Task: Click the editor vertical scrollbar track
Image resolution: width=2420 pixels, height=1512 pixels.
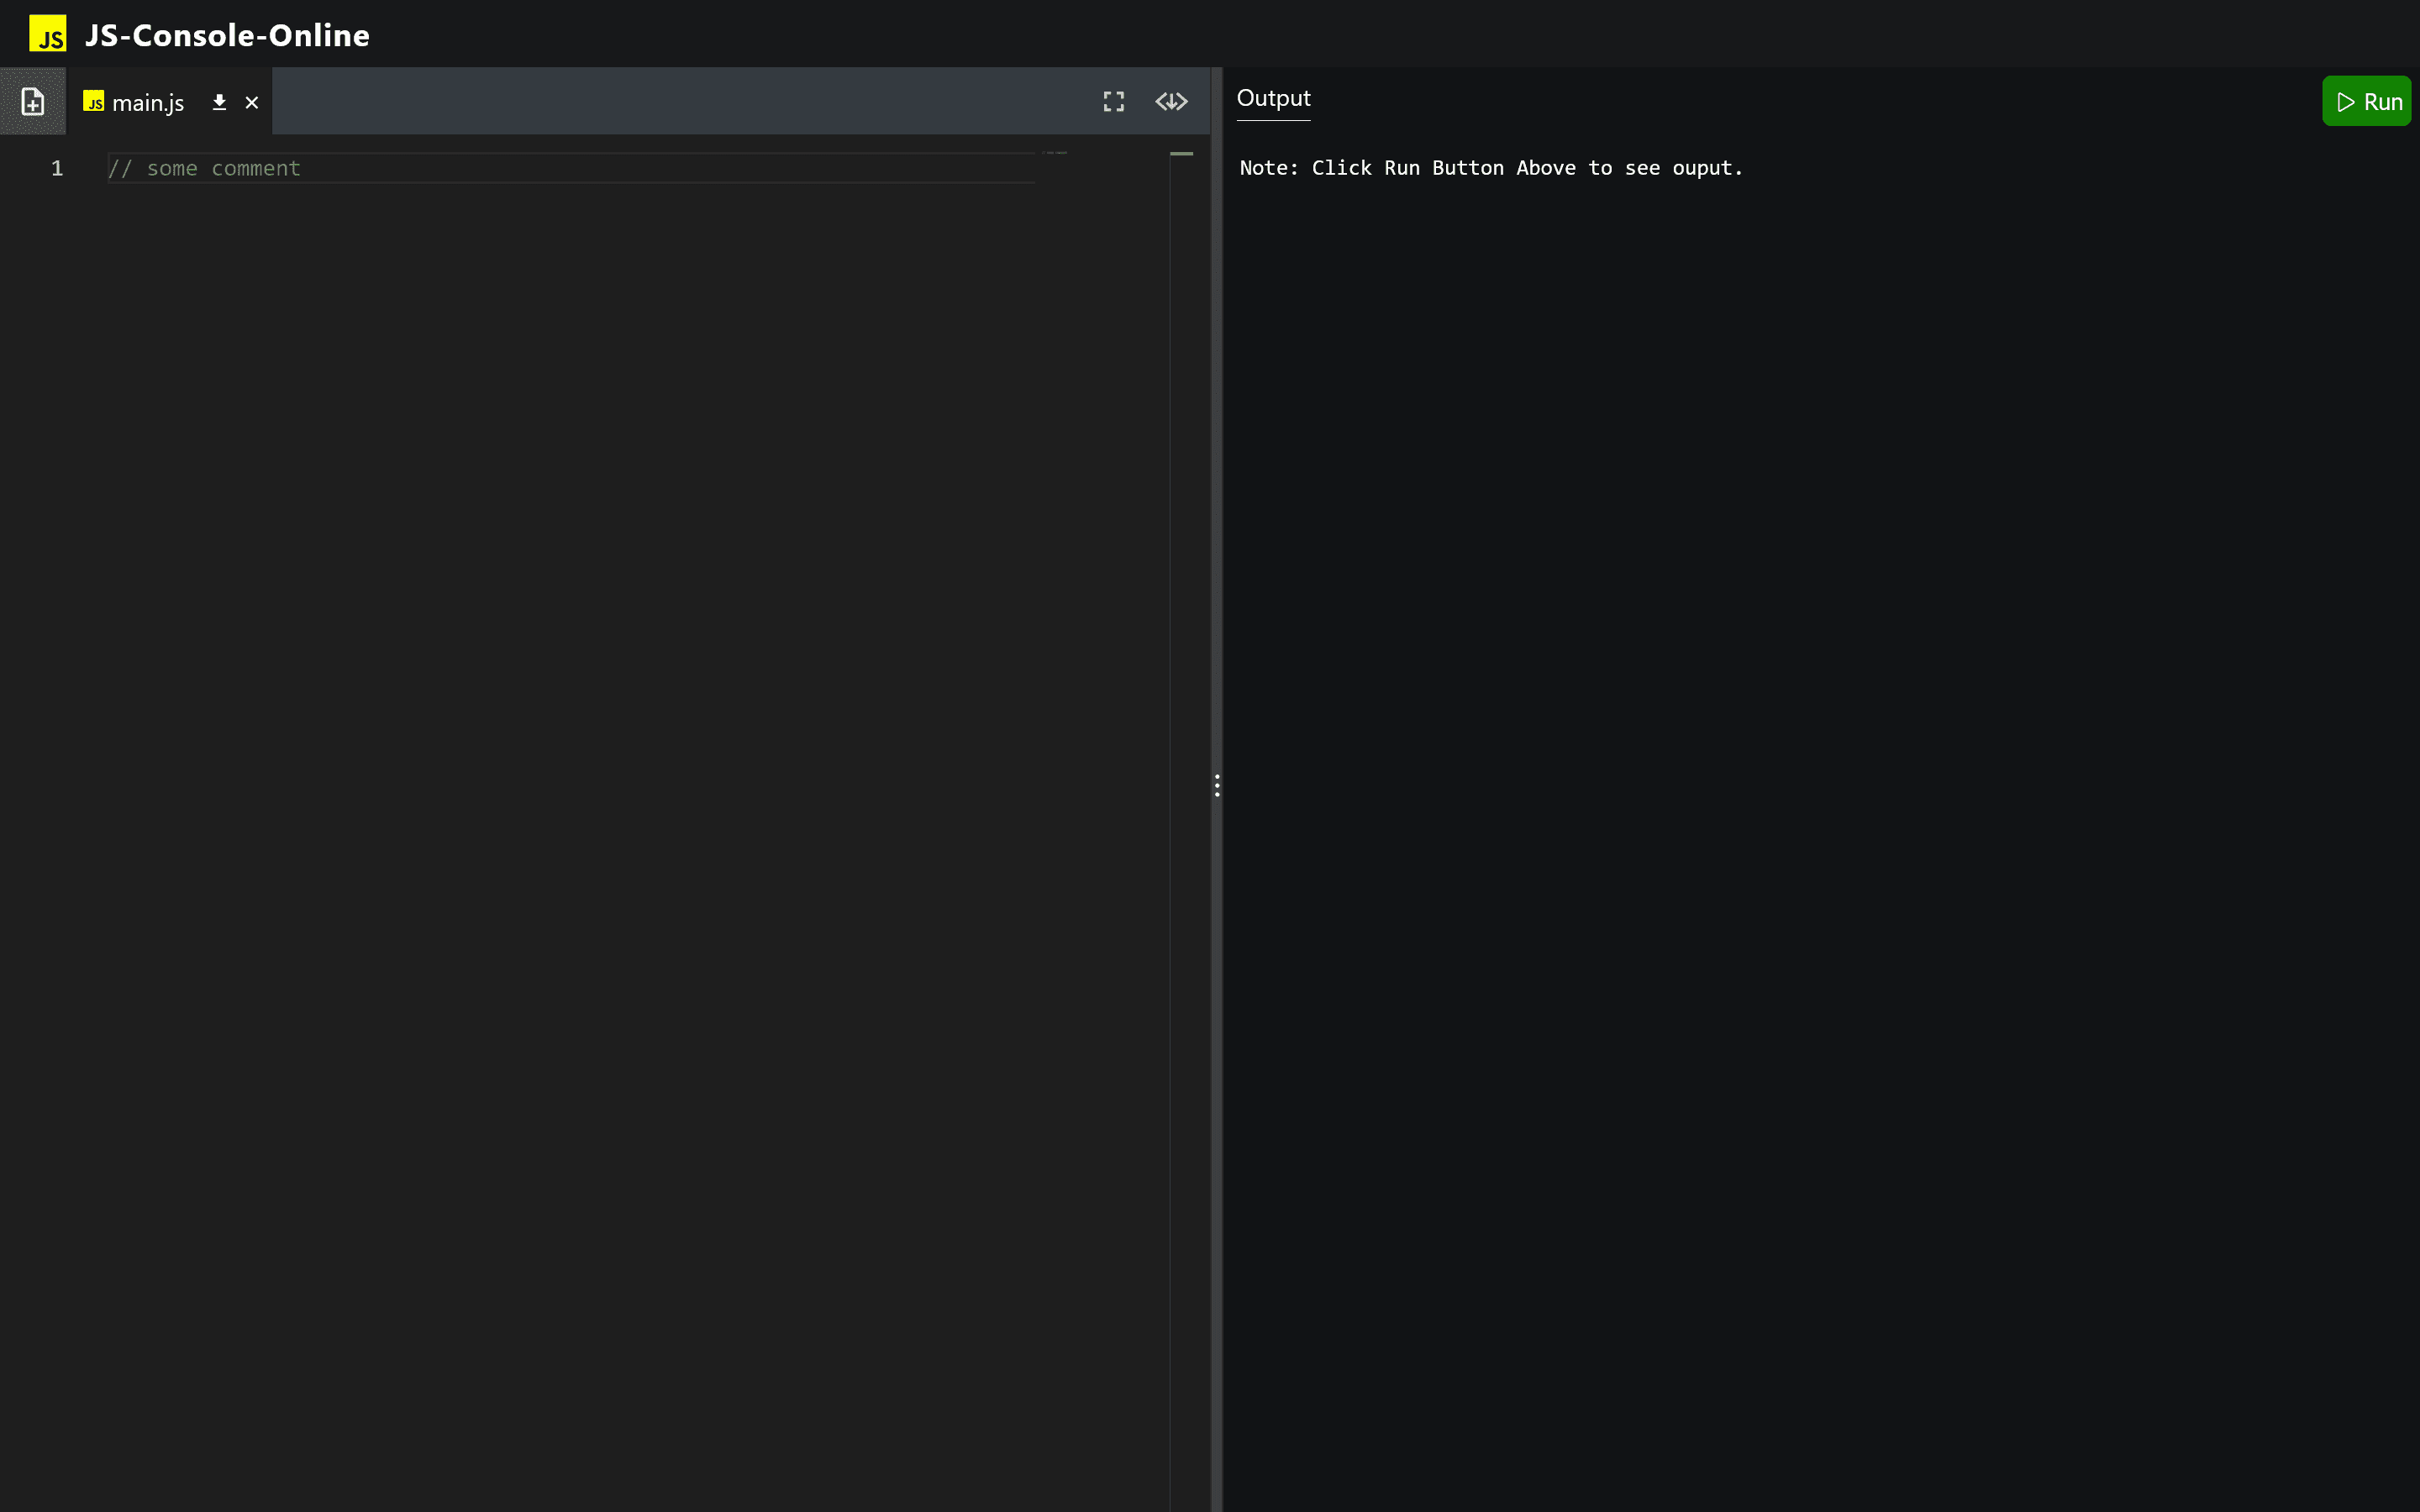Action: tap(1182, 830)
